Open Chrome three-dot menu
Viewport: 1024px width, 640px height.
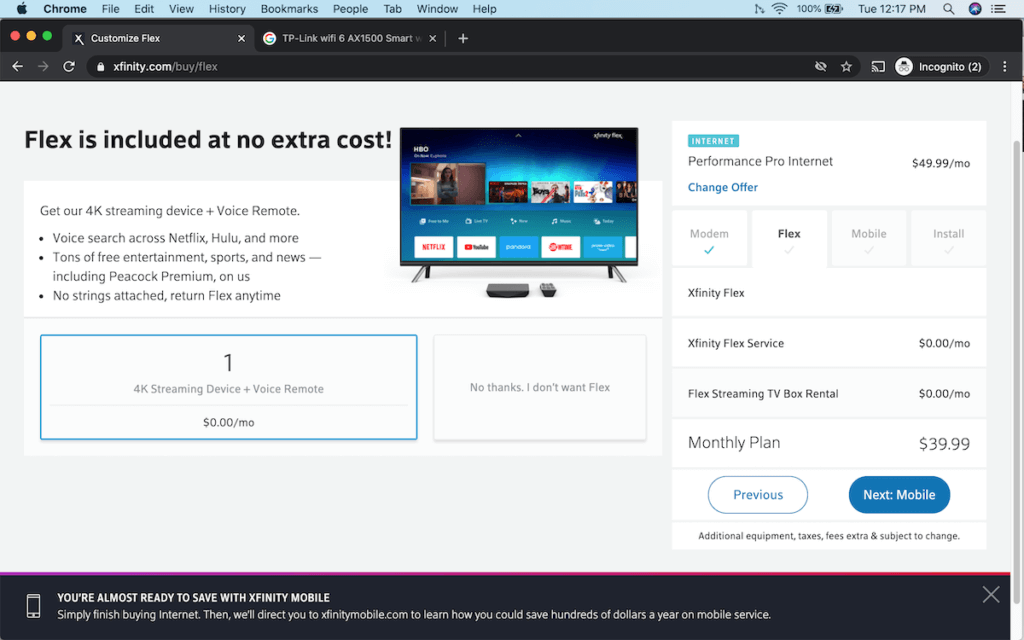click(x=1004, y=67)
